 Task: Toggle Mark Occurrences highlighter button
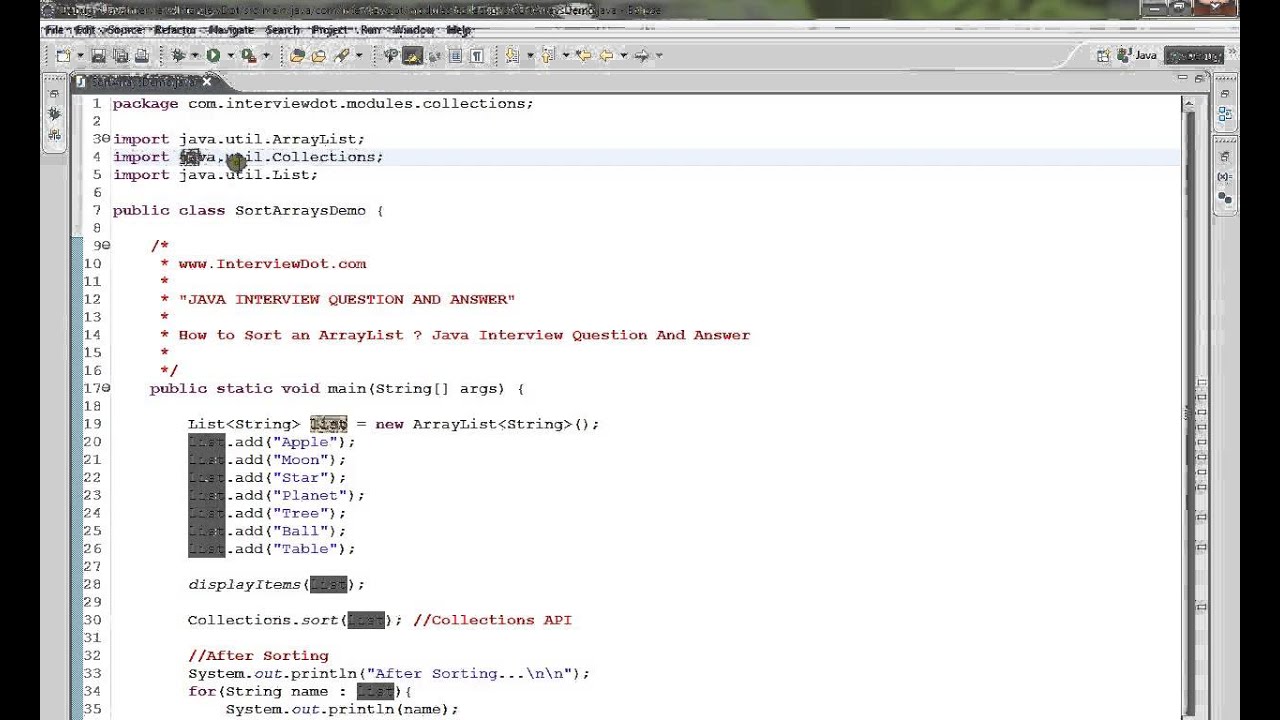[x=412, y=56]
